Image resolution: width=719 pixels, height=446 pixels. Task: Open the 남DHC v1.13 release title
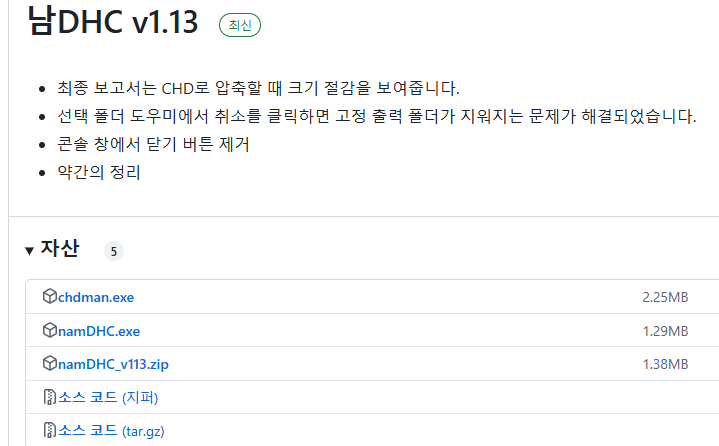coord(112,22)
